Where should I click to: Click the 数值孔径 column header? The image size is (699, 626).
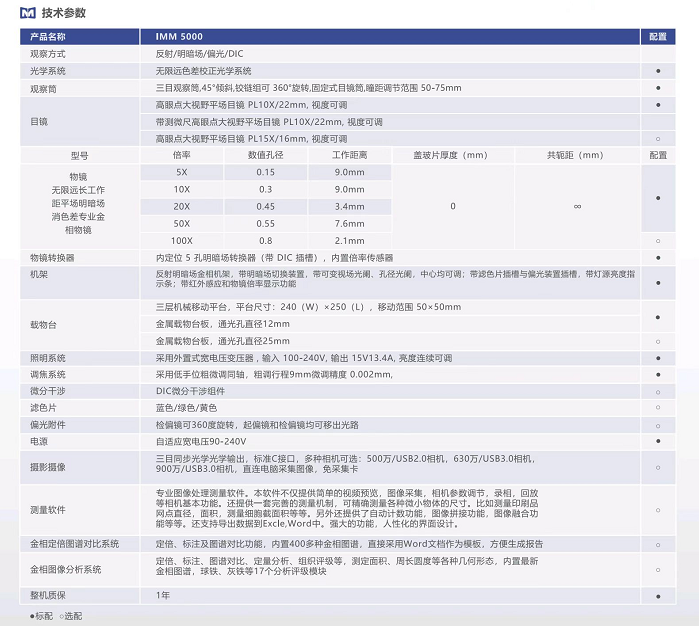[266, 155]
